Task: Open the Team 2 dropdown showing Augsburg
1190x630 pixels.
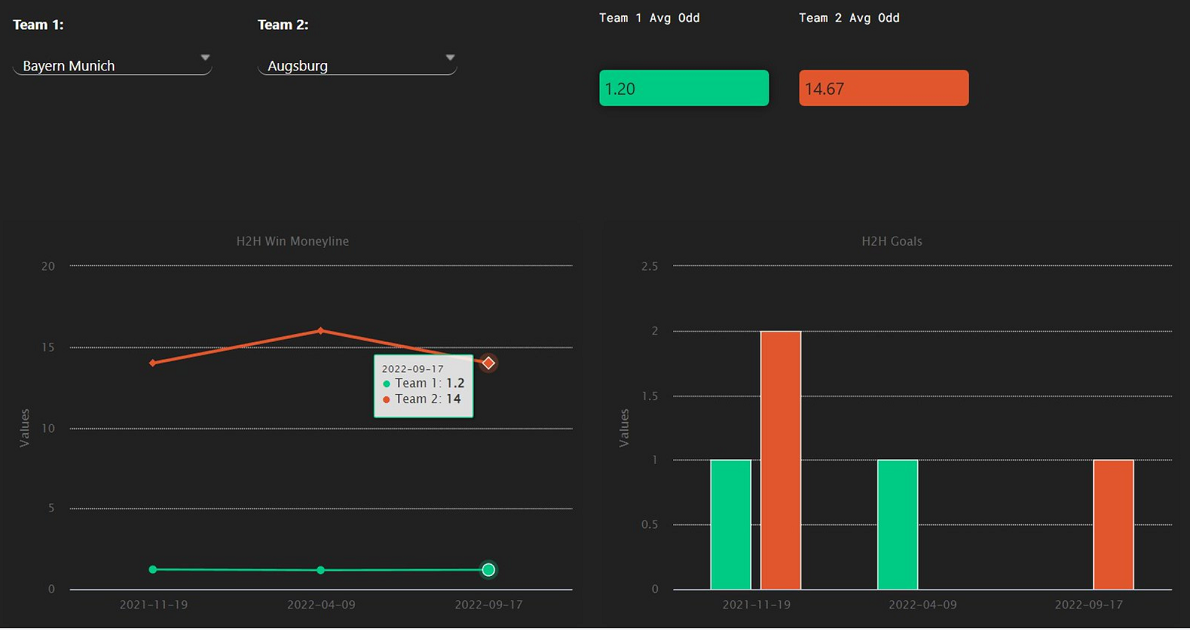Action: [x=357, y=64]
